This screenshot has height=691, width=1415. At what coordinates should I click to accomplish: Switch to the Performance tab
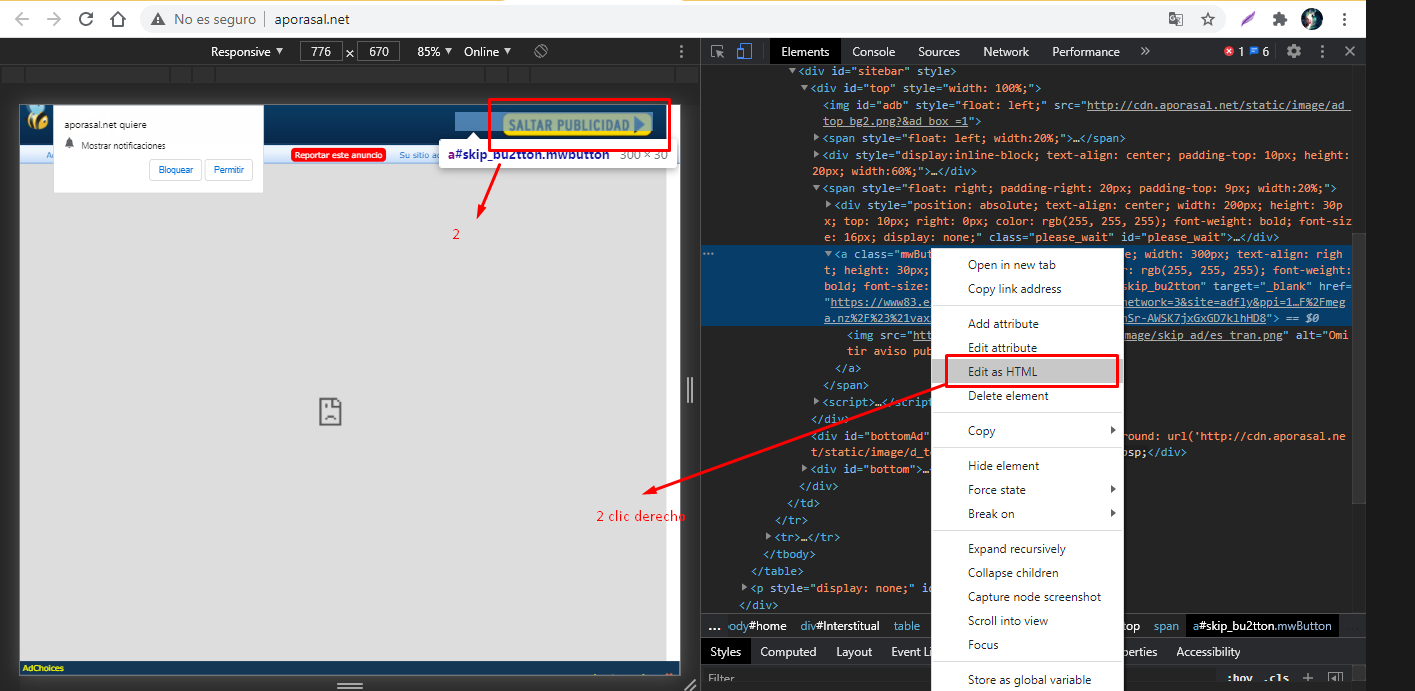point(1086,51)
